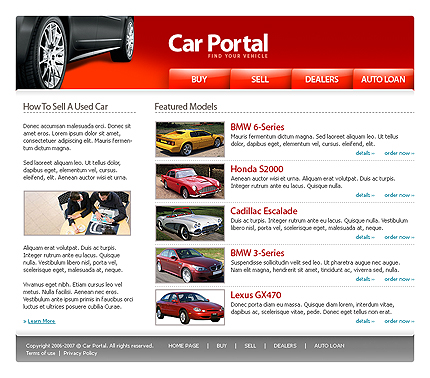This screenshot has width=430, height=378.
Task: Click the HOME PAGE footer link
Action: (184, 346)
